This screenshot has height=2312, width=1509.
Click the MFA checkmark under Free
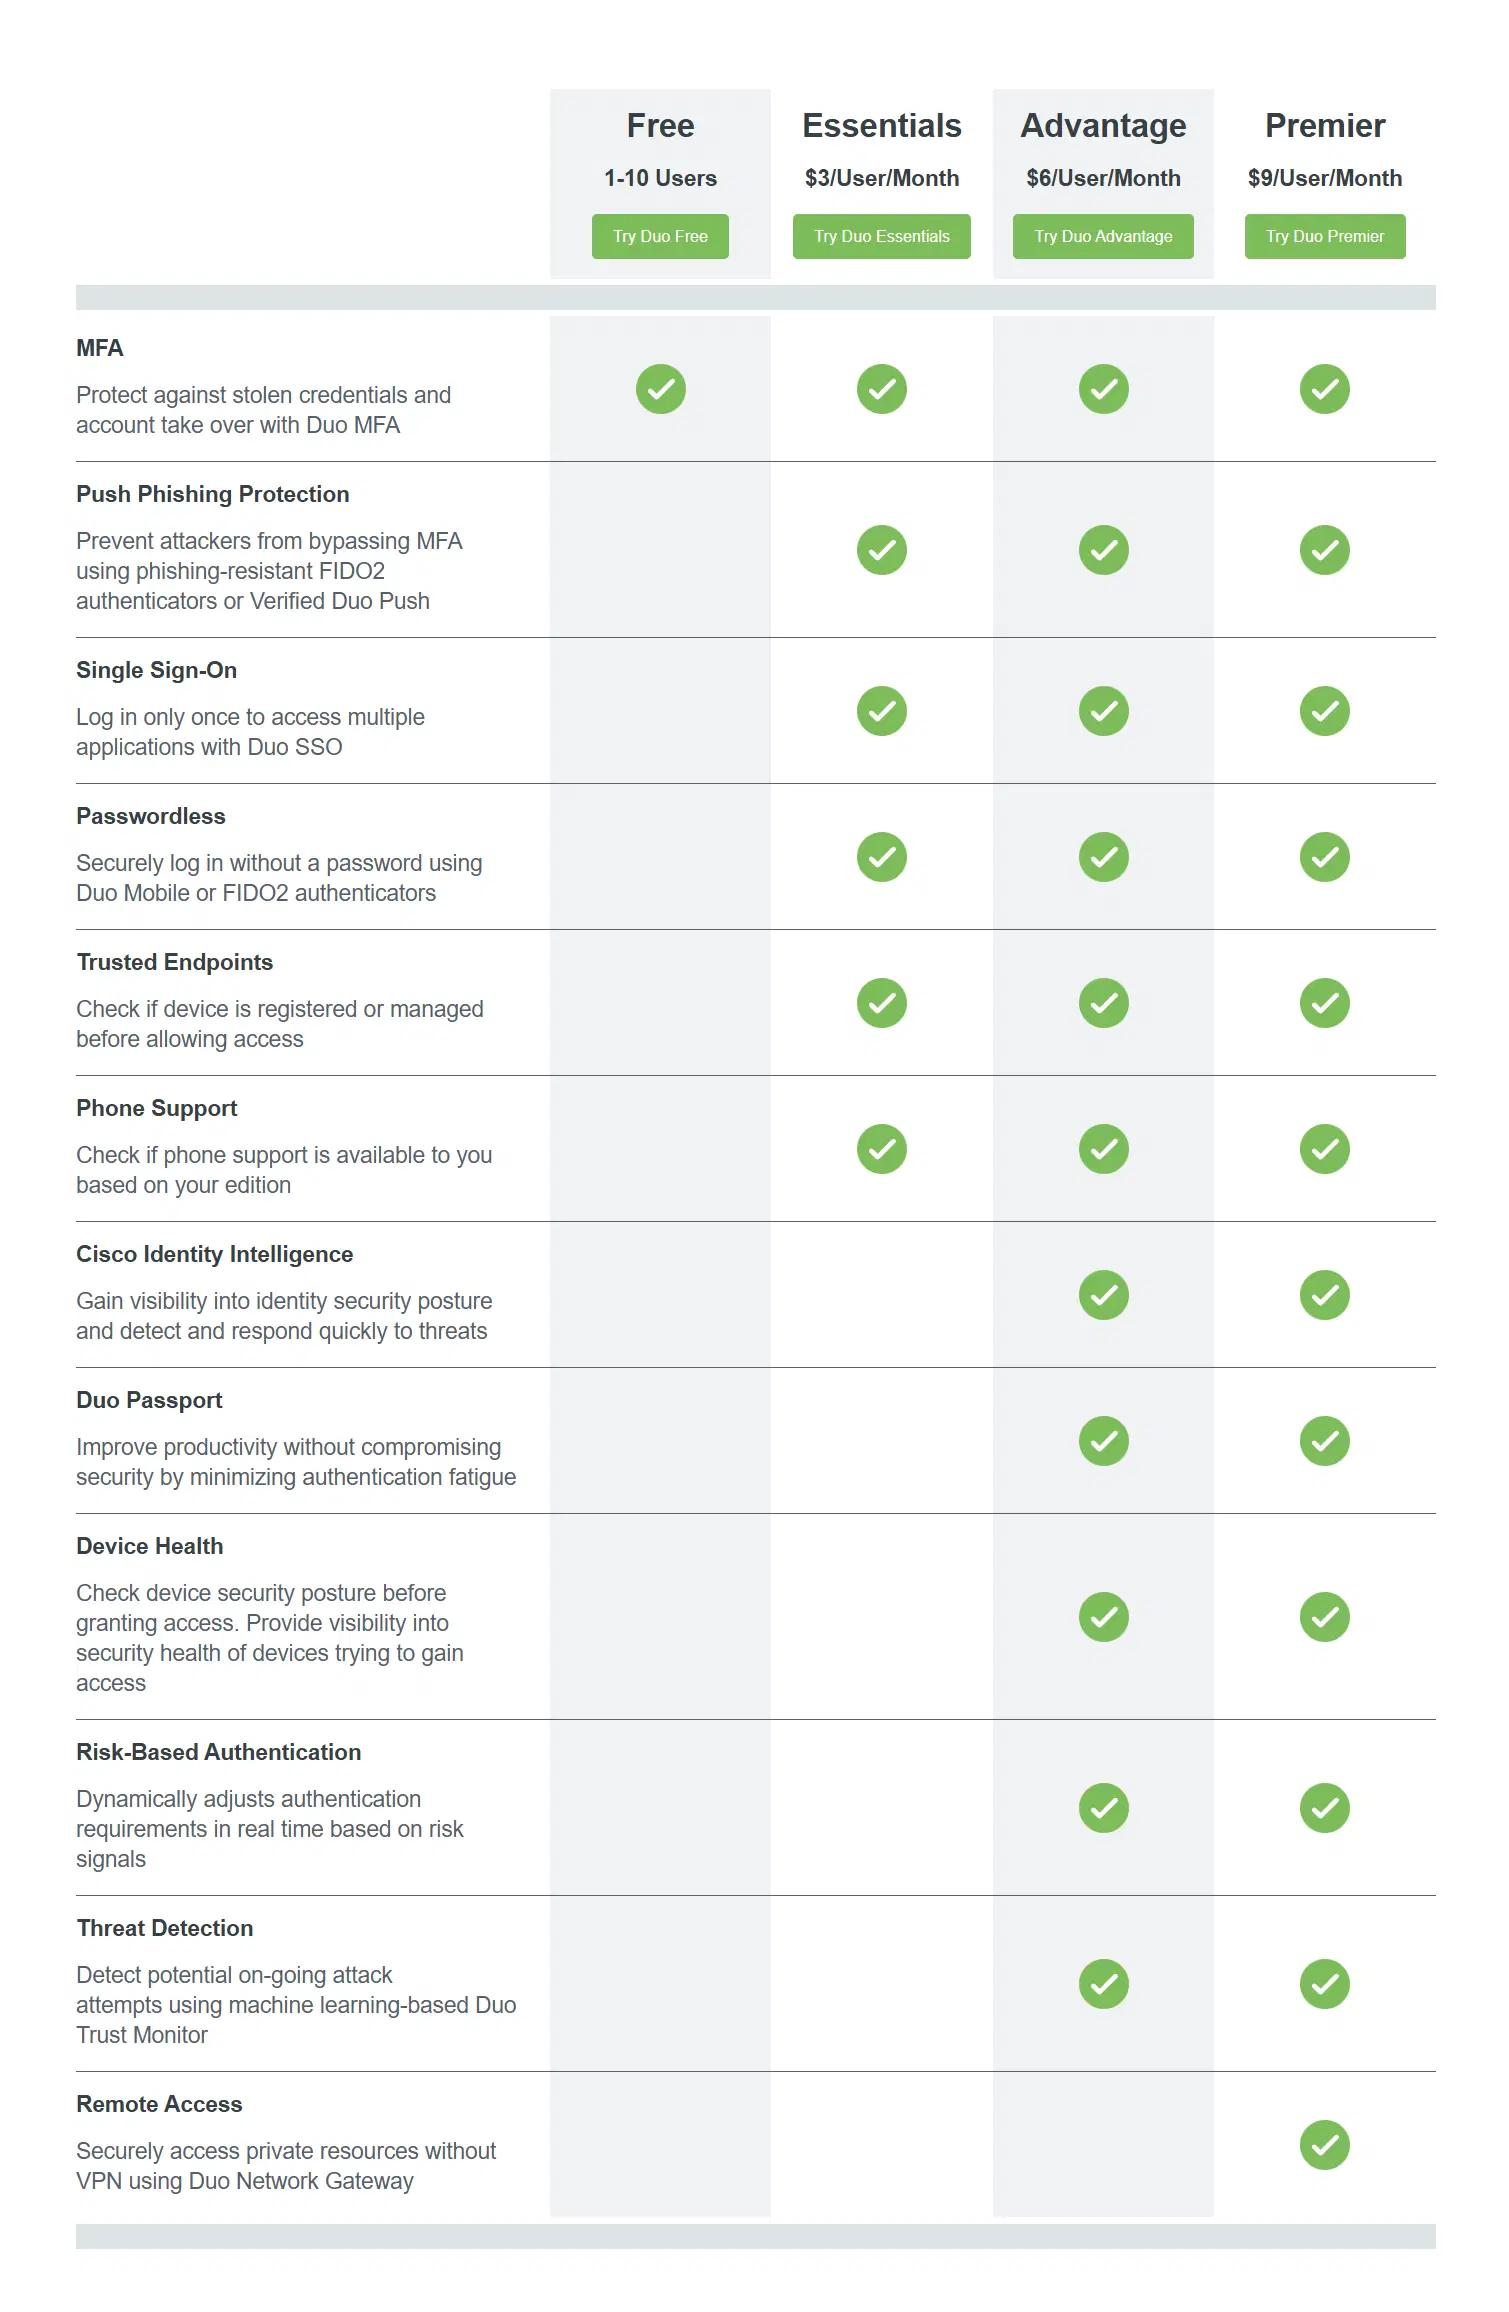661,389
